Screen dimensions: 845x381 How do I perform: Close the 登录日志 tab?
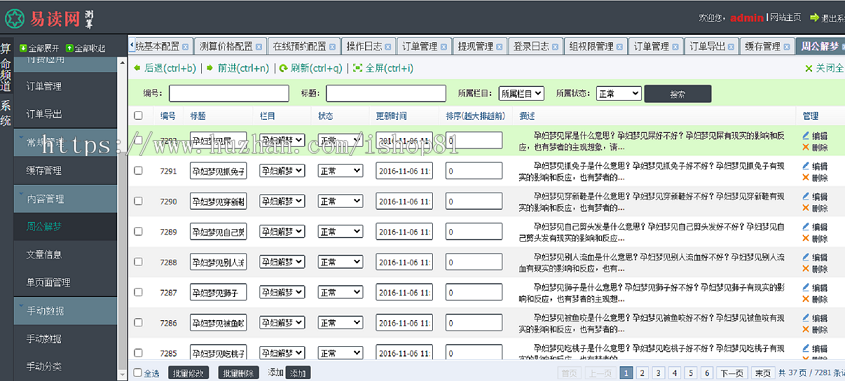[x=556, y=47]
